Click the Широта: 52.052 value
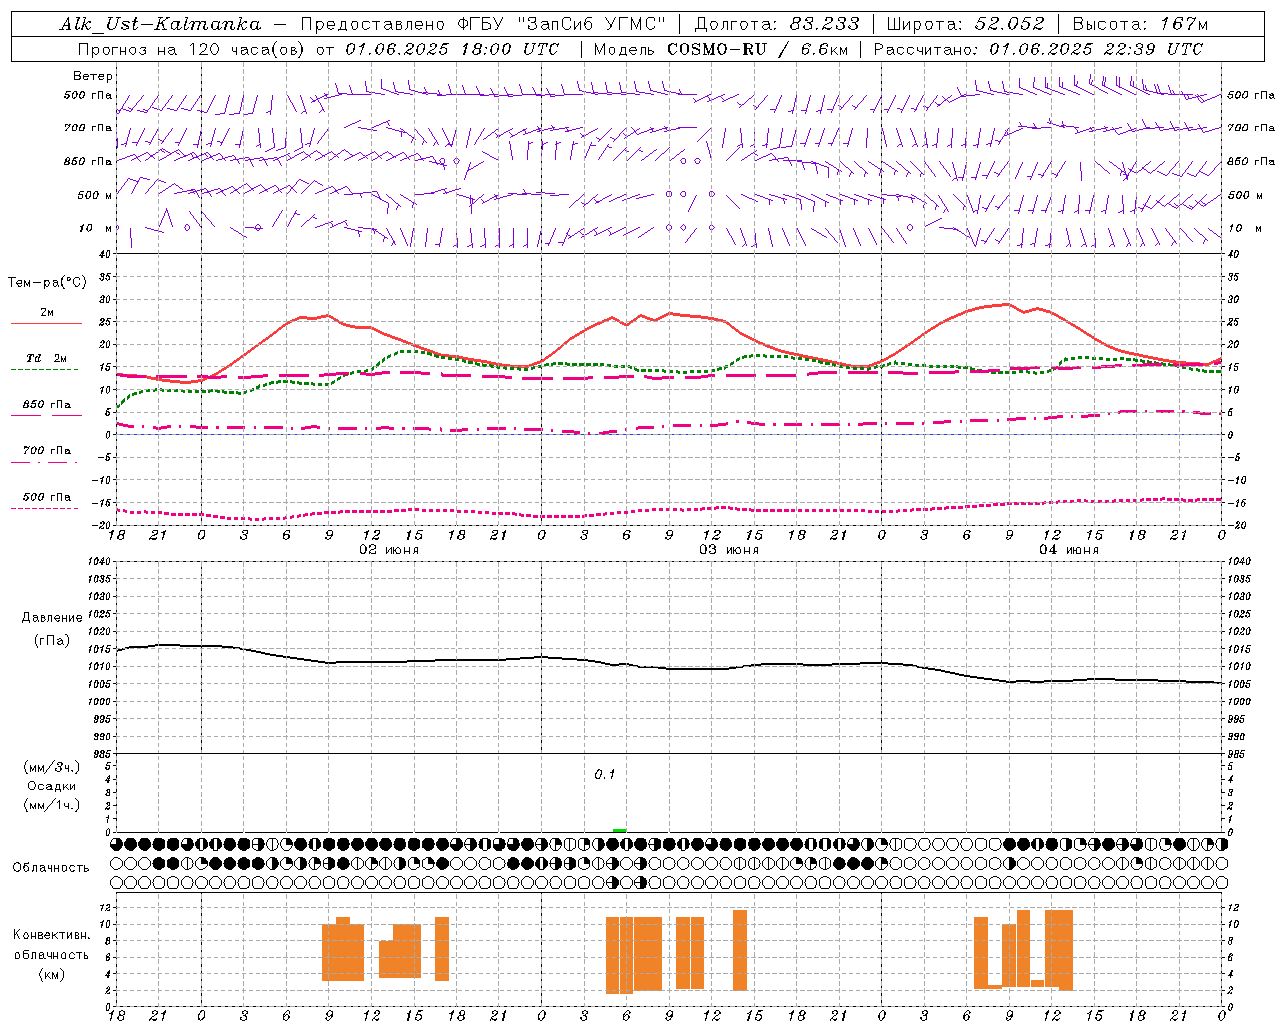Viewport: 1280px width, 1024px height. coord(966,24)
